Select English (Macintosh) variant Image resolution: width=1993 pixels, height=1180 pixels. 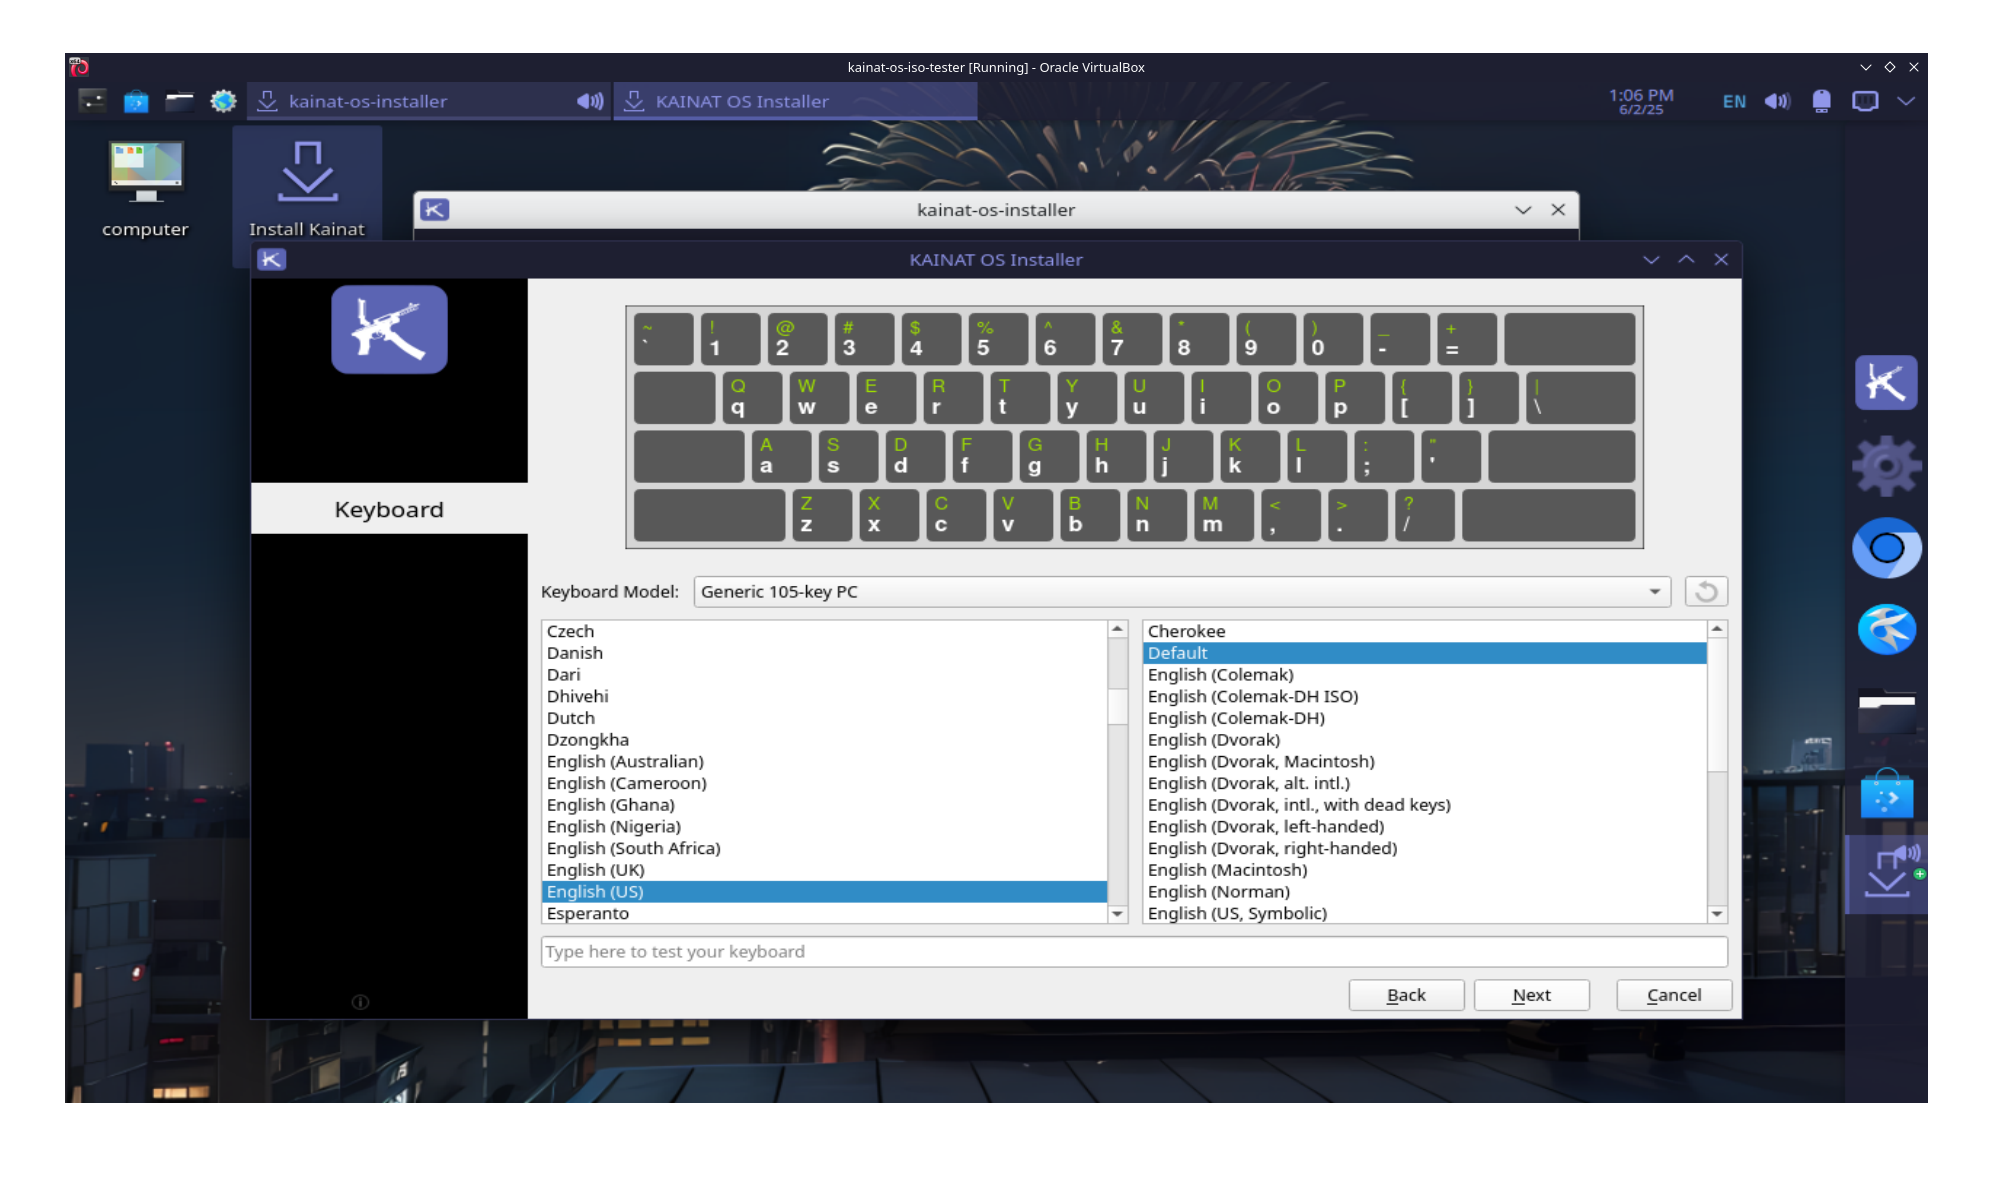1424,870
